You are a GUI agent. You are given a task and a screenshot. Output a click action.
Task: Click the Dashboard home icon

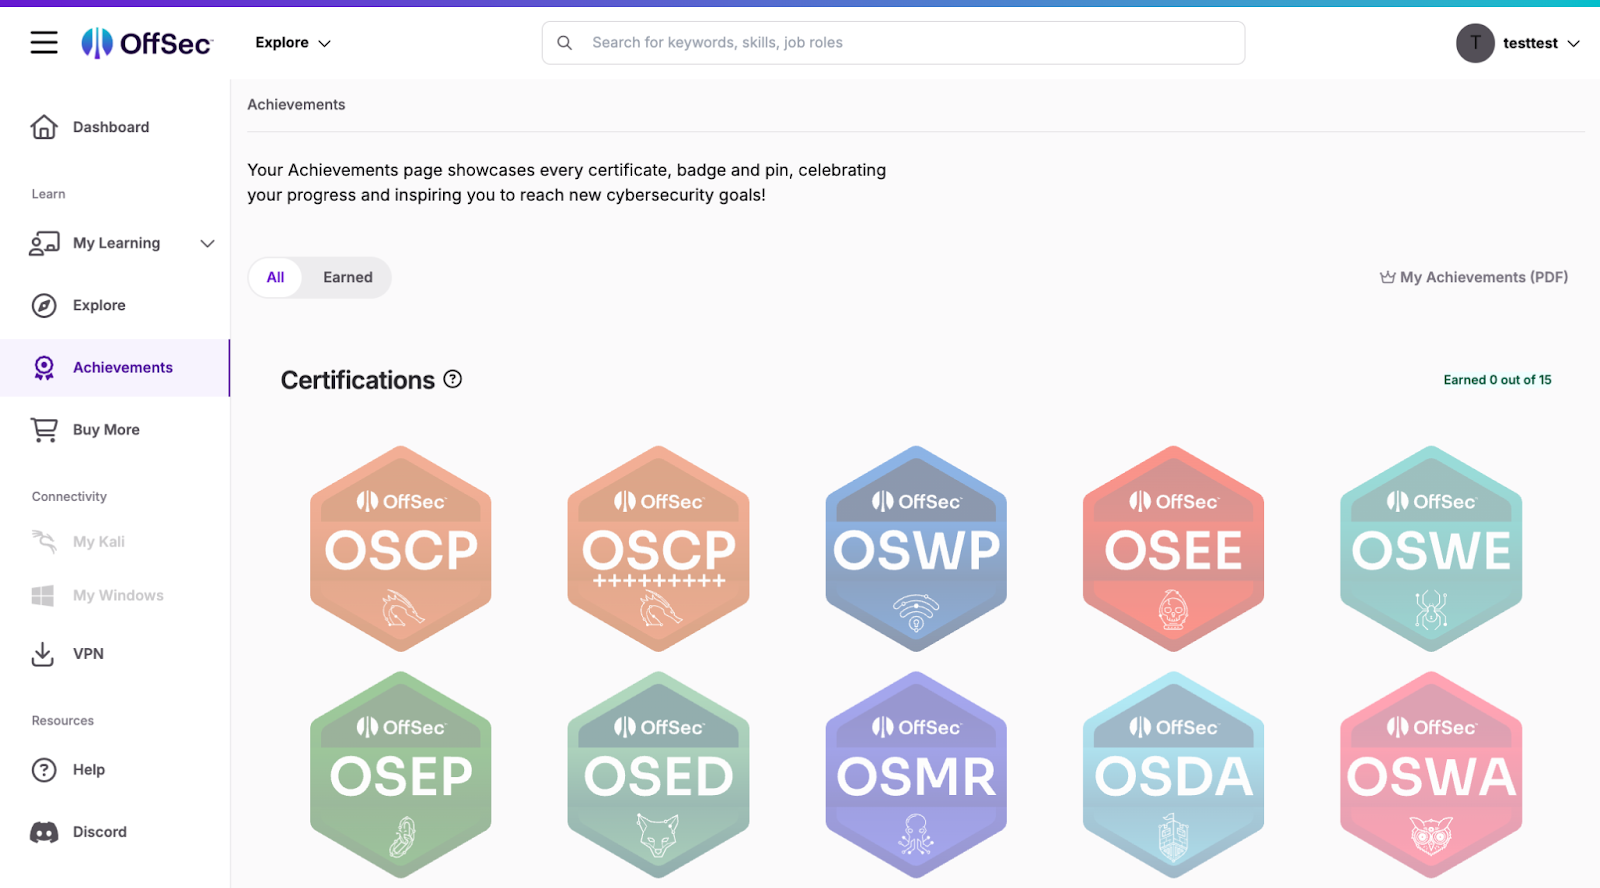pos(44,127)
